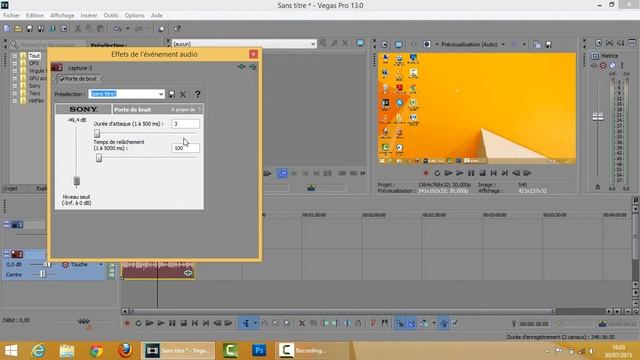Close the Effets de l'événement audio dialog
The height and width of the screenshot is (360, 640).
253,54
